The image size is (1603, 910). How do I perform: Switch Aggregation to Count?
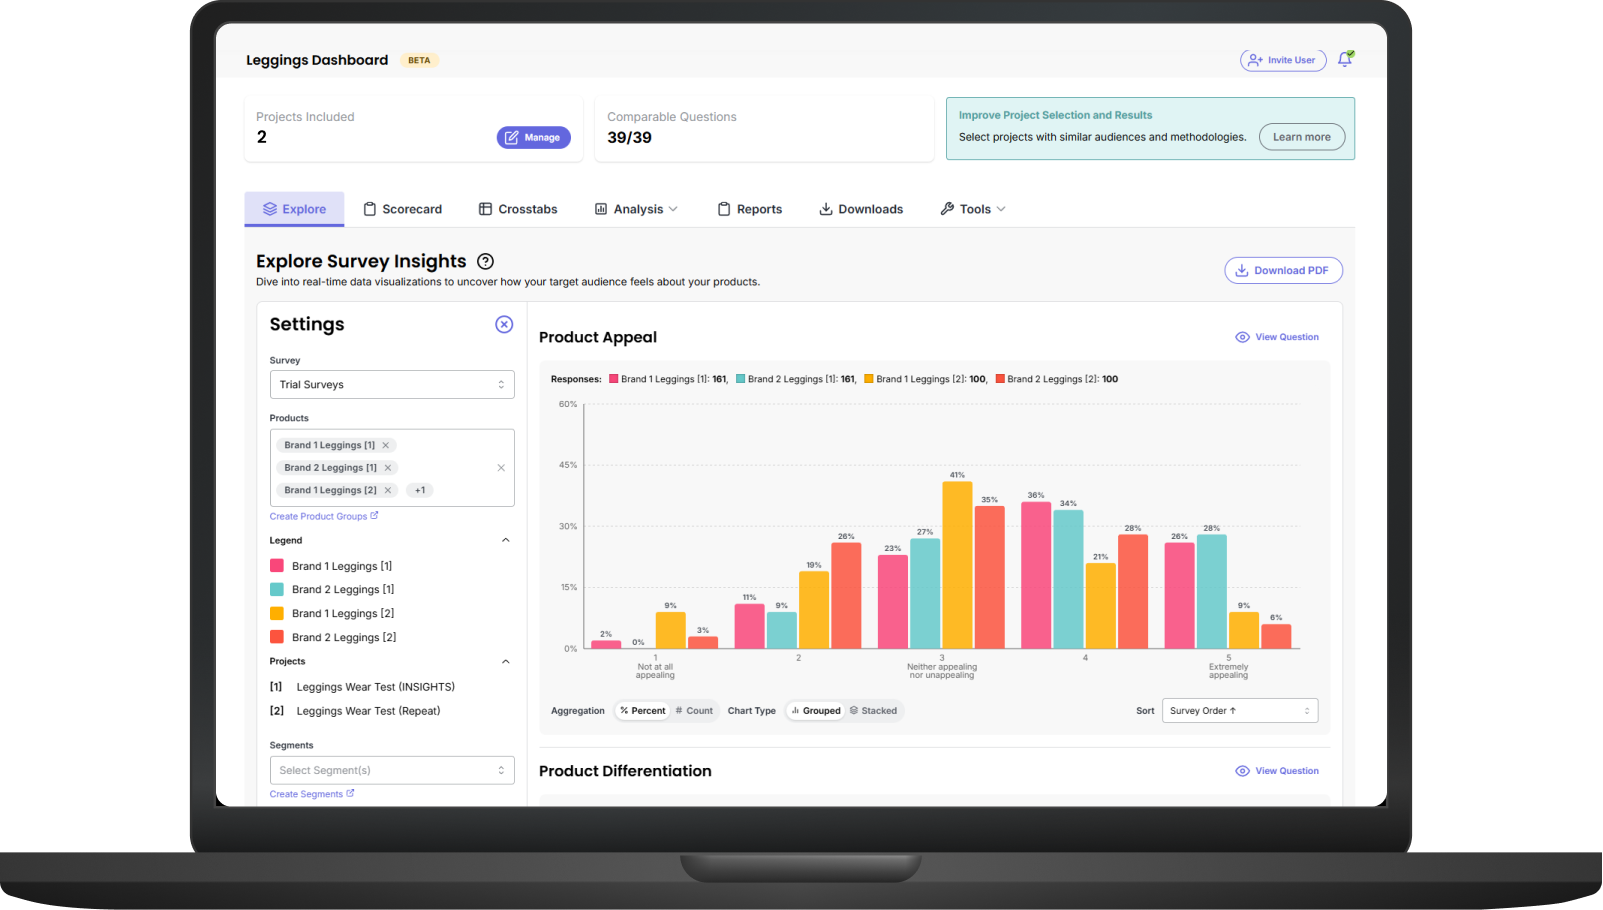(695, 710)
